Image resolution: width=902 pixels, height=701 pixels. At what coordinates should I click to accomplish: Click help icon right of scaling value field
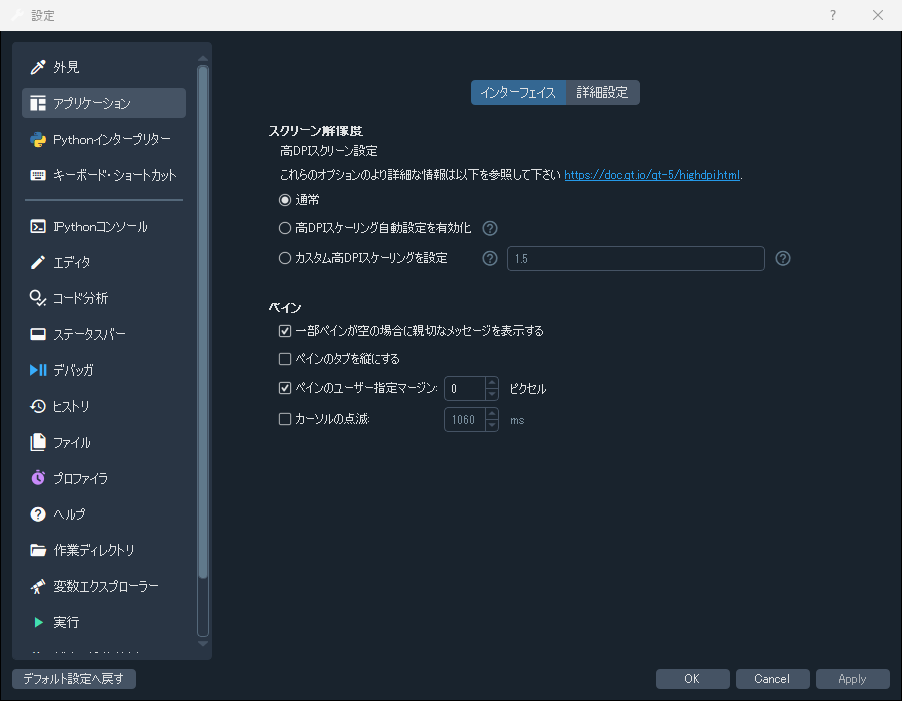[x=783, y=258]
